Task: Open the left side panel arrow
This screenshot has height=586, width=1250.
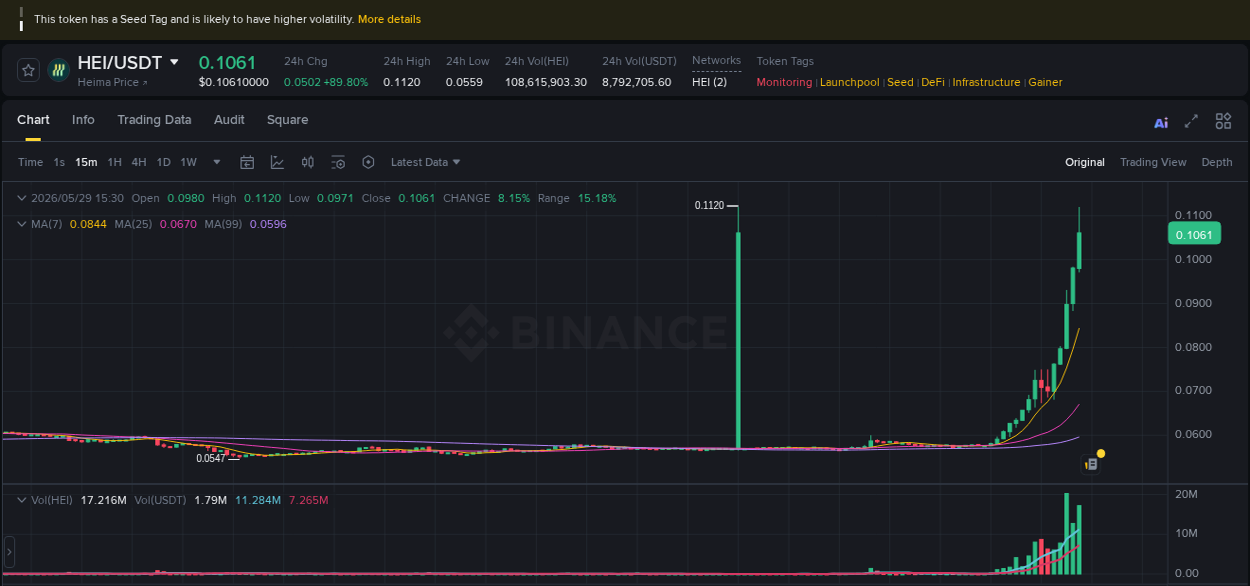Action: pyautogui.click(x=9, y=551)
